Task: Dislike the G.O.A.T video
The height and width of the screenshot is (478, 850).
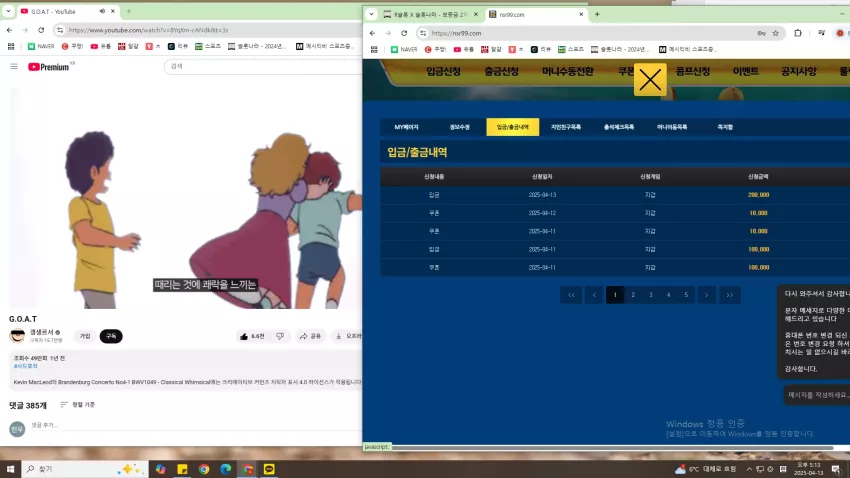Action: click(x=280, y=336)
